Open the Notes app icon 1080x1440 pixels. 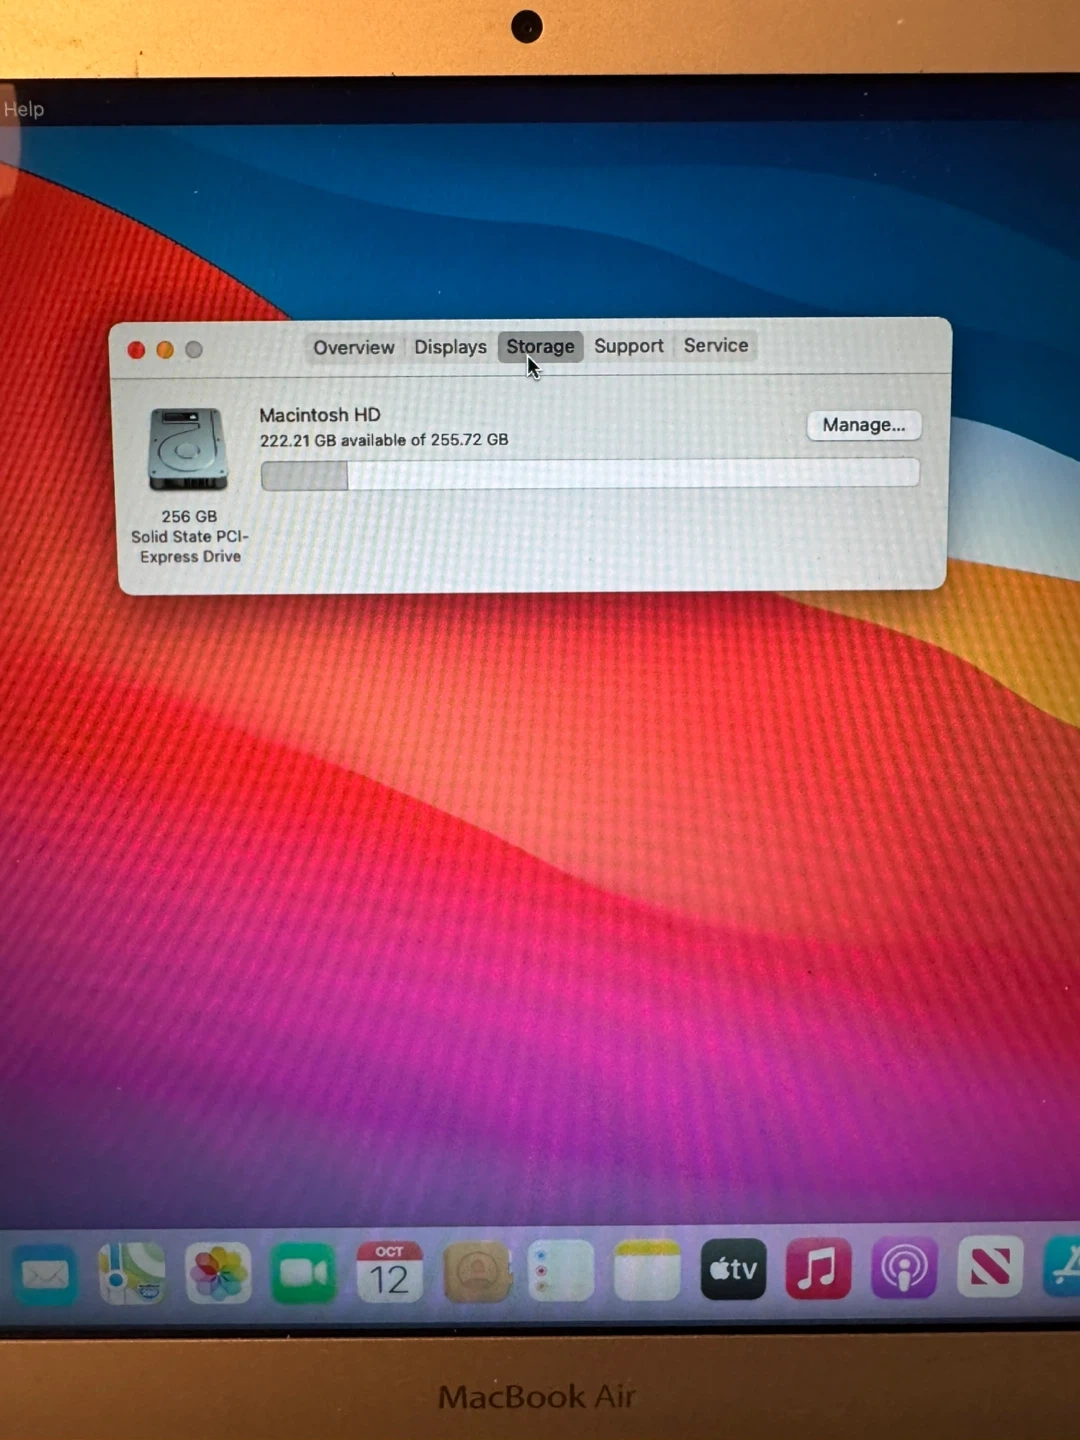pyautogui.click(x=647, y=1272)
